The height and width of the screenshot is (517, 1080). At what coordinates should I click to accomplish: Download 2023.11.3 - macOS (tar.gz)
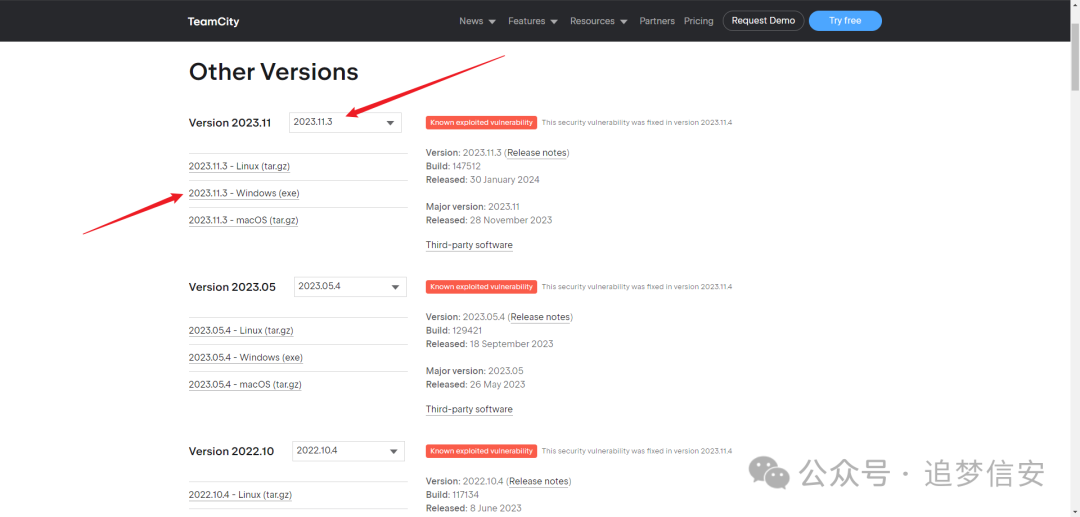[x=244, y=220]
